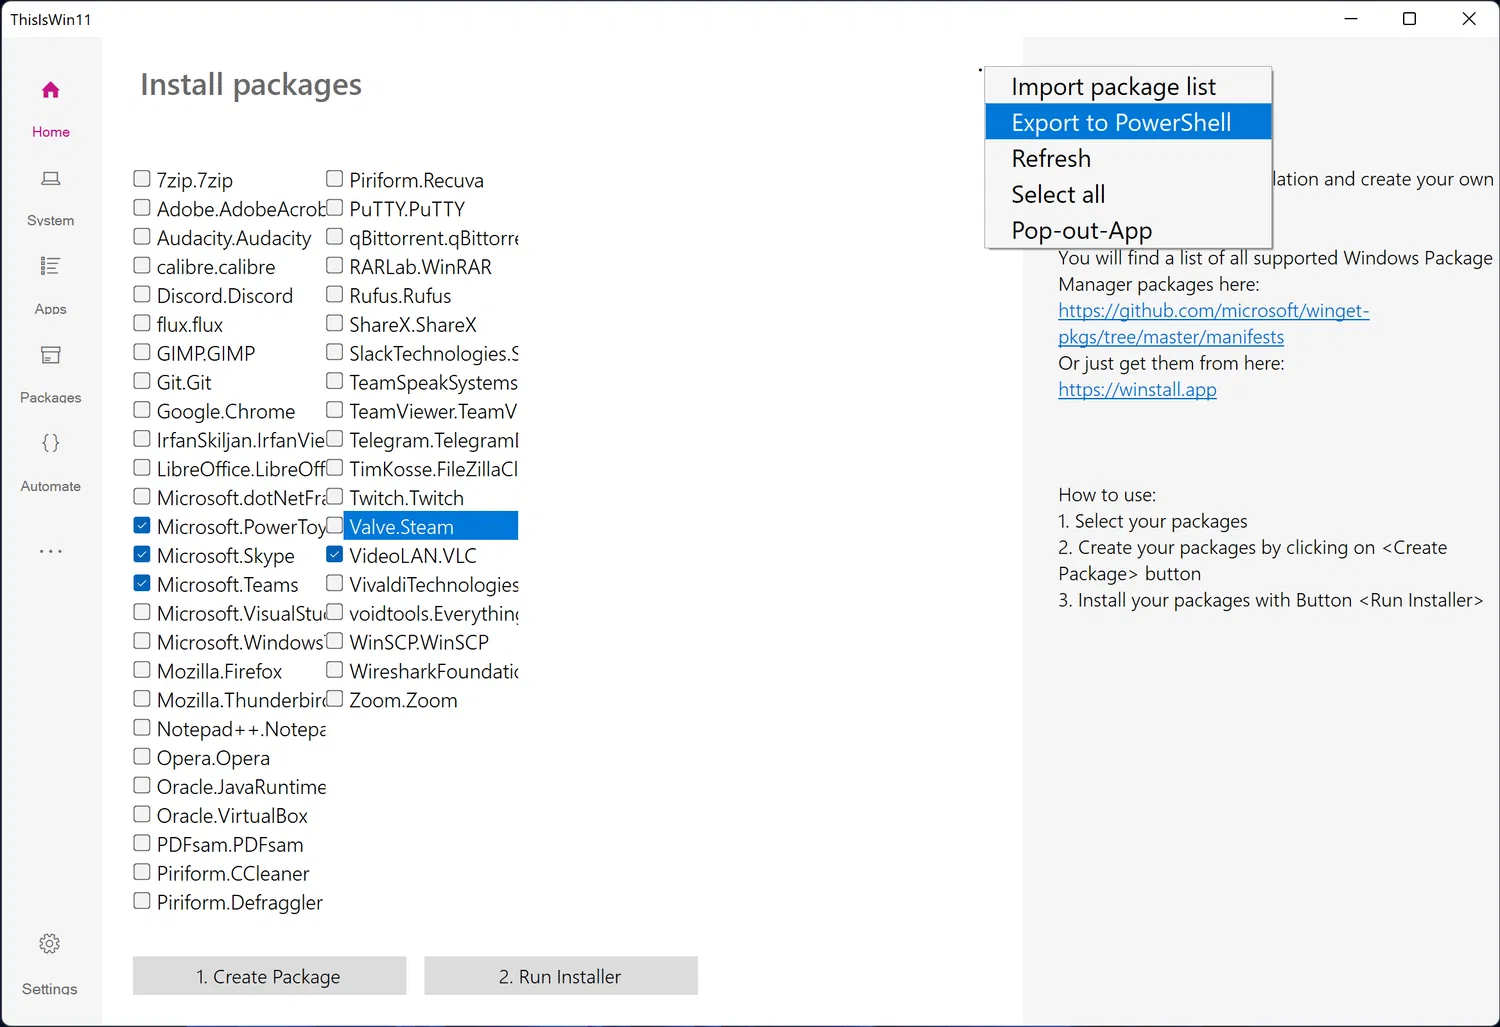Go to the Home sidebar icon
The image size is (1500, 1027).
tap(51, 91)
